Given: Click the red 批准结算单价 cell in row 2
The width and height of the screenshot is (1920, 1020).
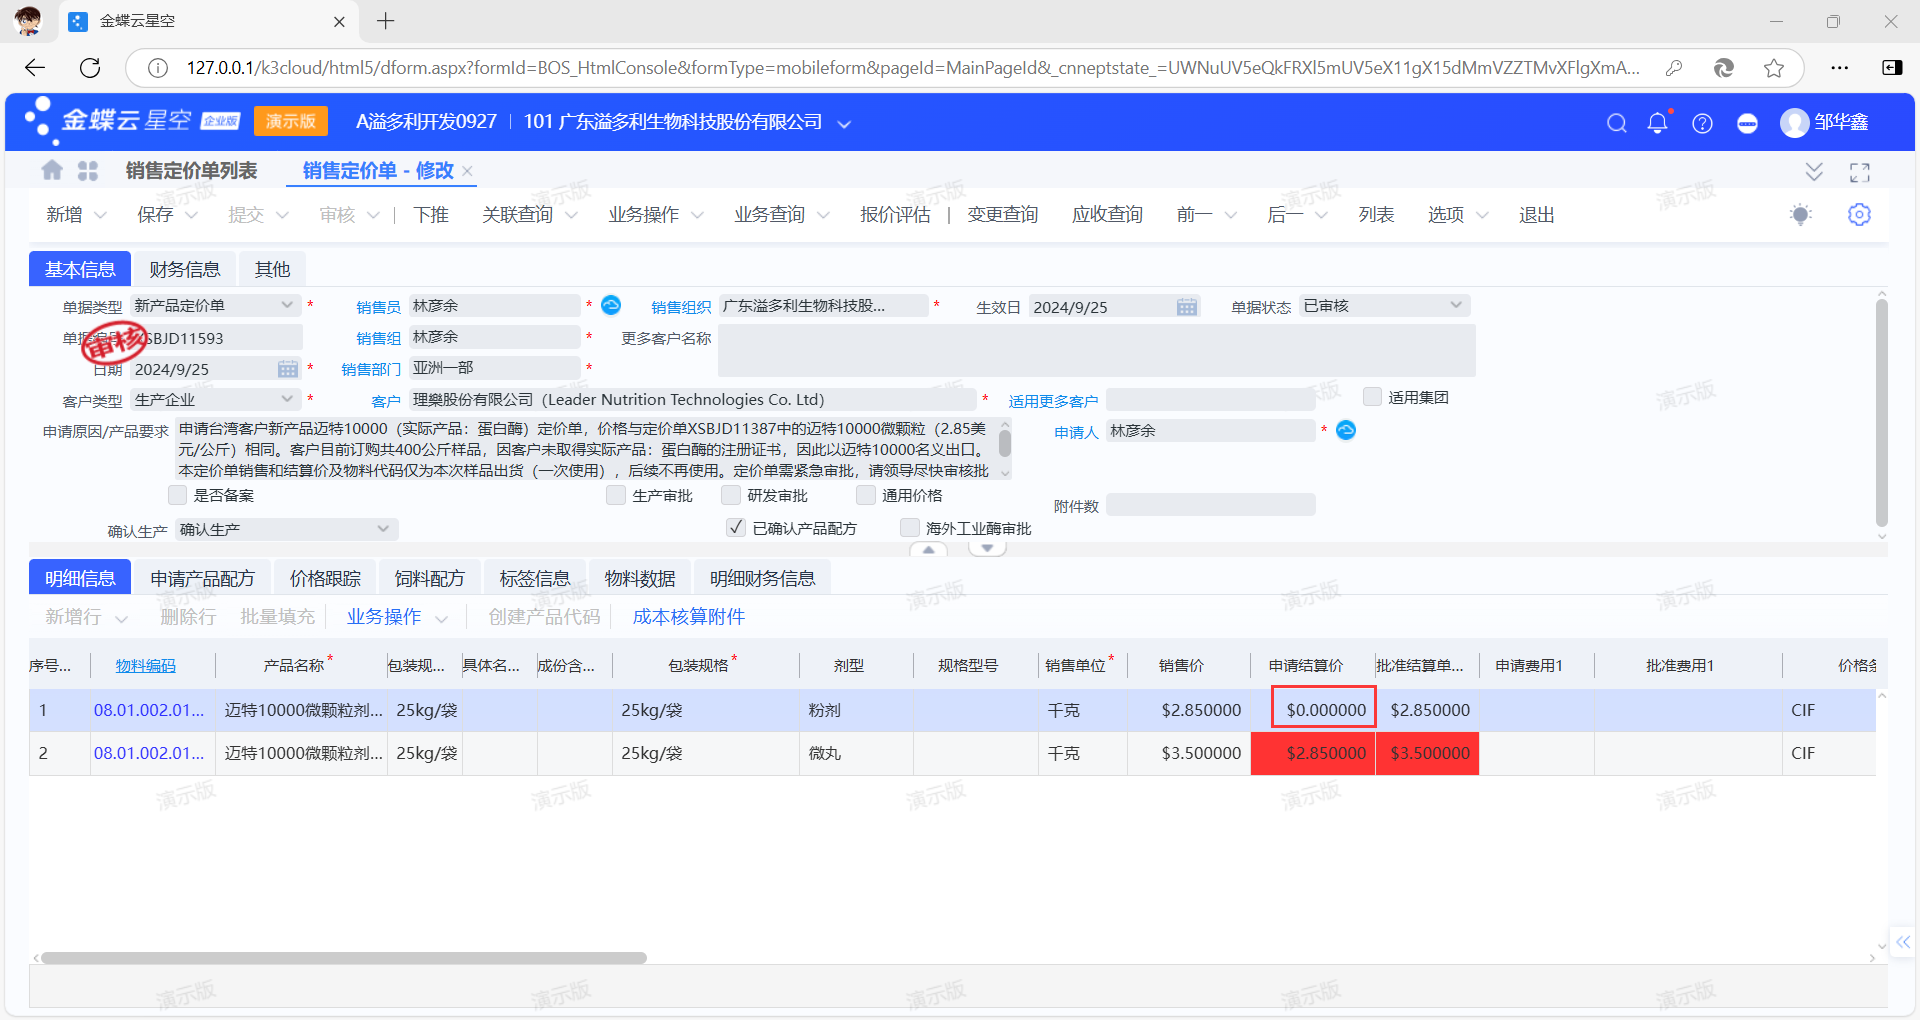Looking at the screenshot, I should (x=1427, y=753).
